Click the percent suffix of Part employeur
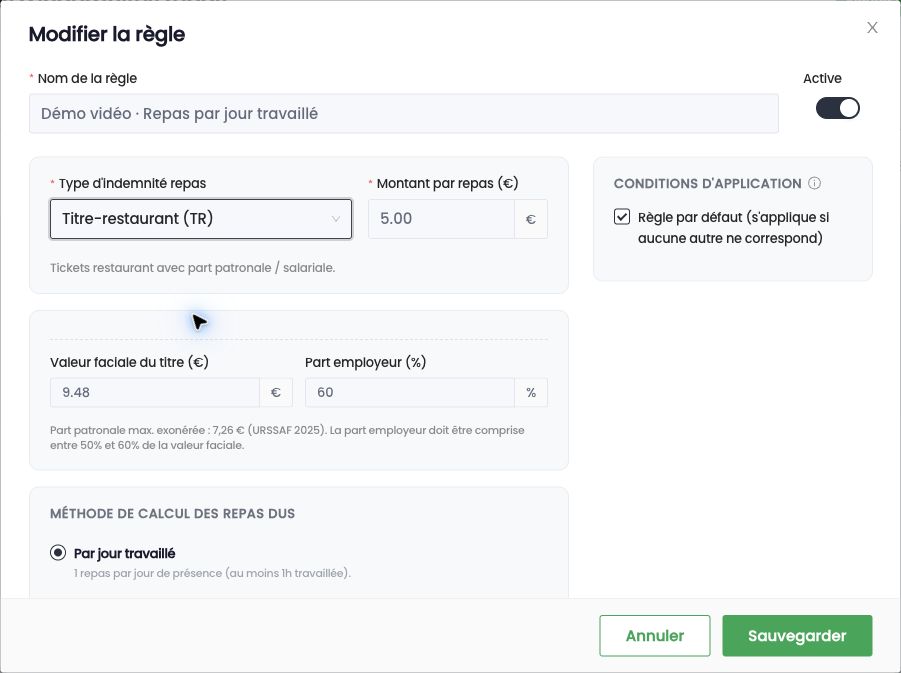Viewport: 901px width, 673px height. (x=531, y=393)
